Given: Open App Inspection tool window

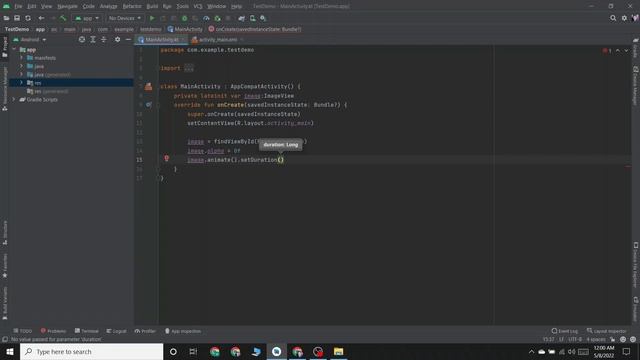Looking at the screenshot, I should [183, 331].
